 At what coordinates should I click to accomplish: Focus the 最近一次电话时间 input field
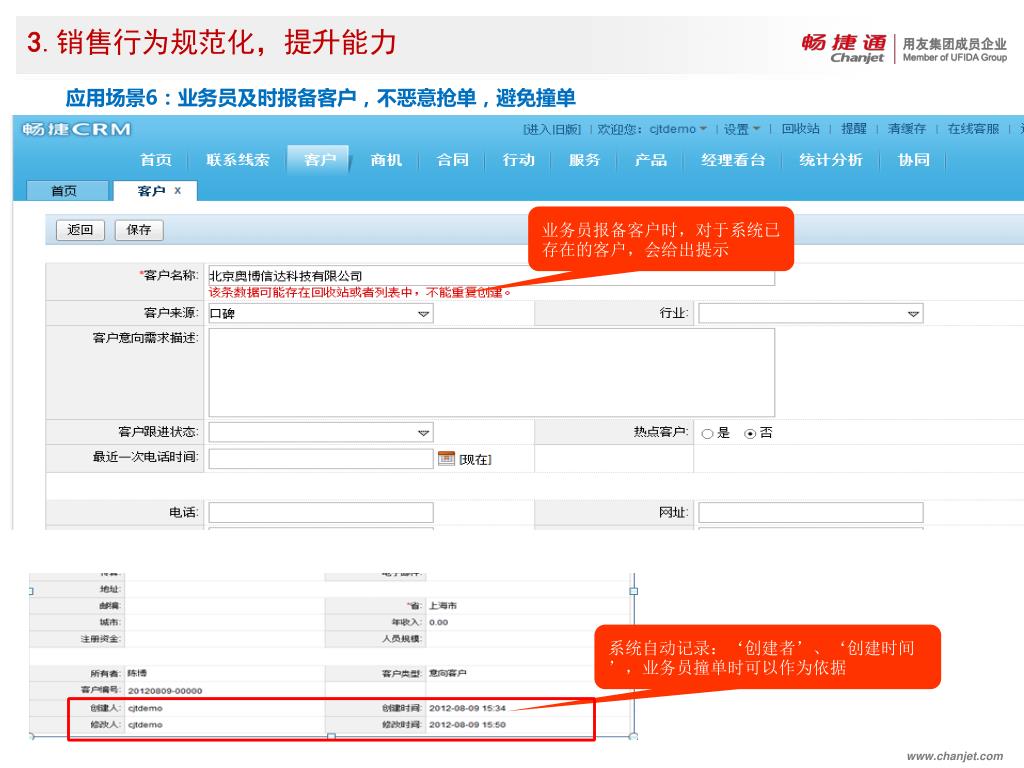coord(321,458)
